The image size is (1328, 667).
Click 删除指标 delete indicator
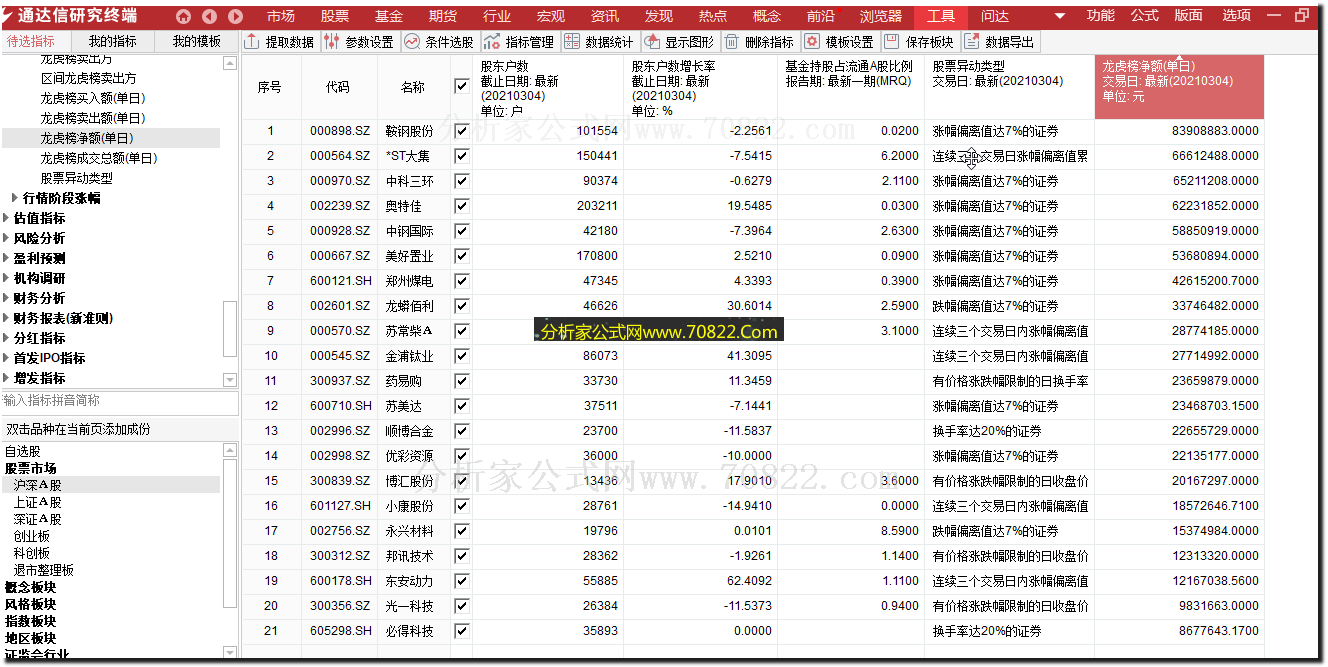coord(758,42)
